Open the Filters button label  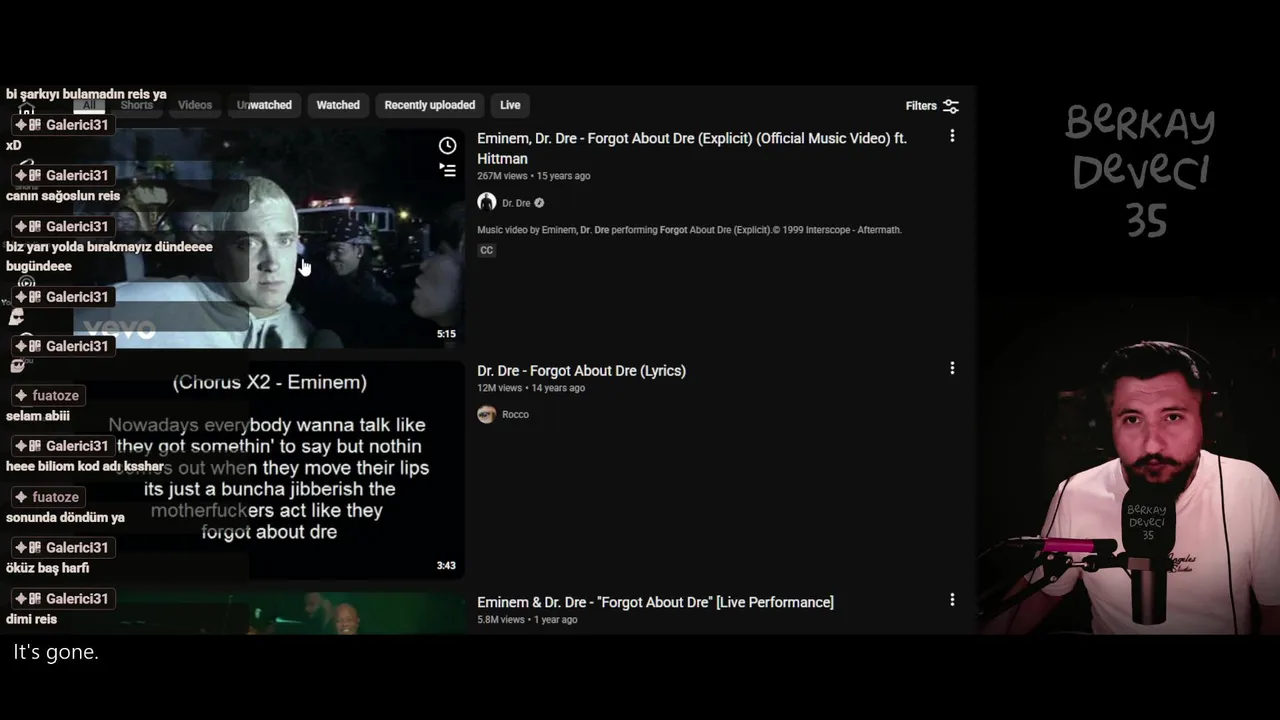[921, 106]
